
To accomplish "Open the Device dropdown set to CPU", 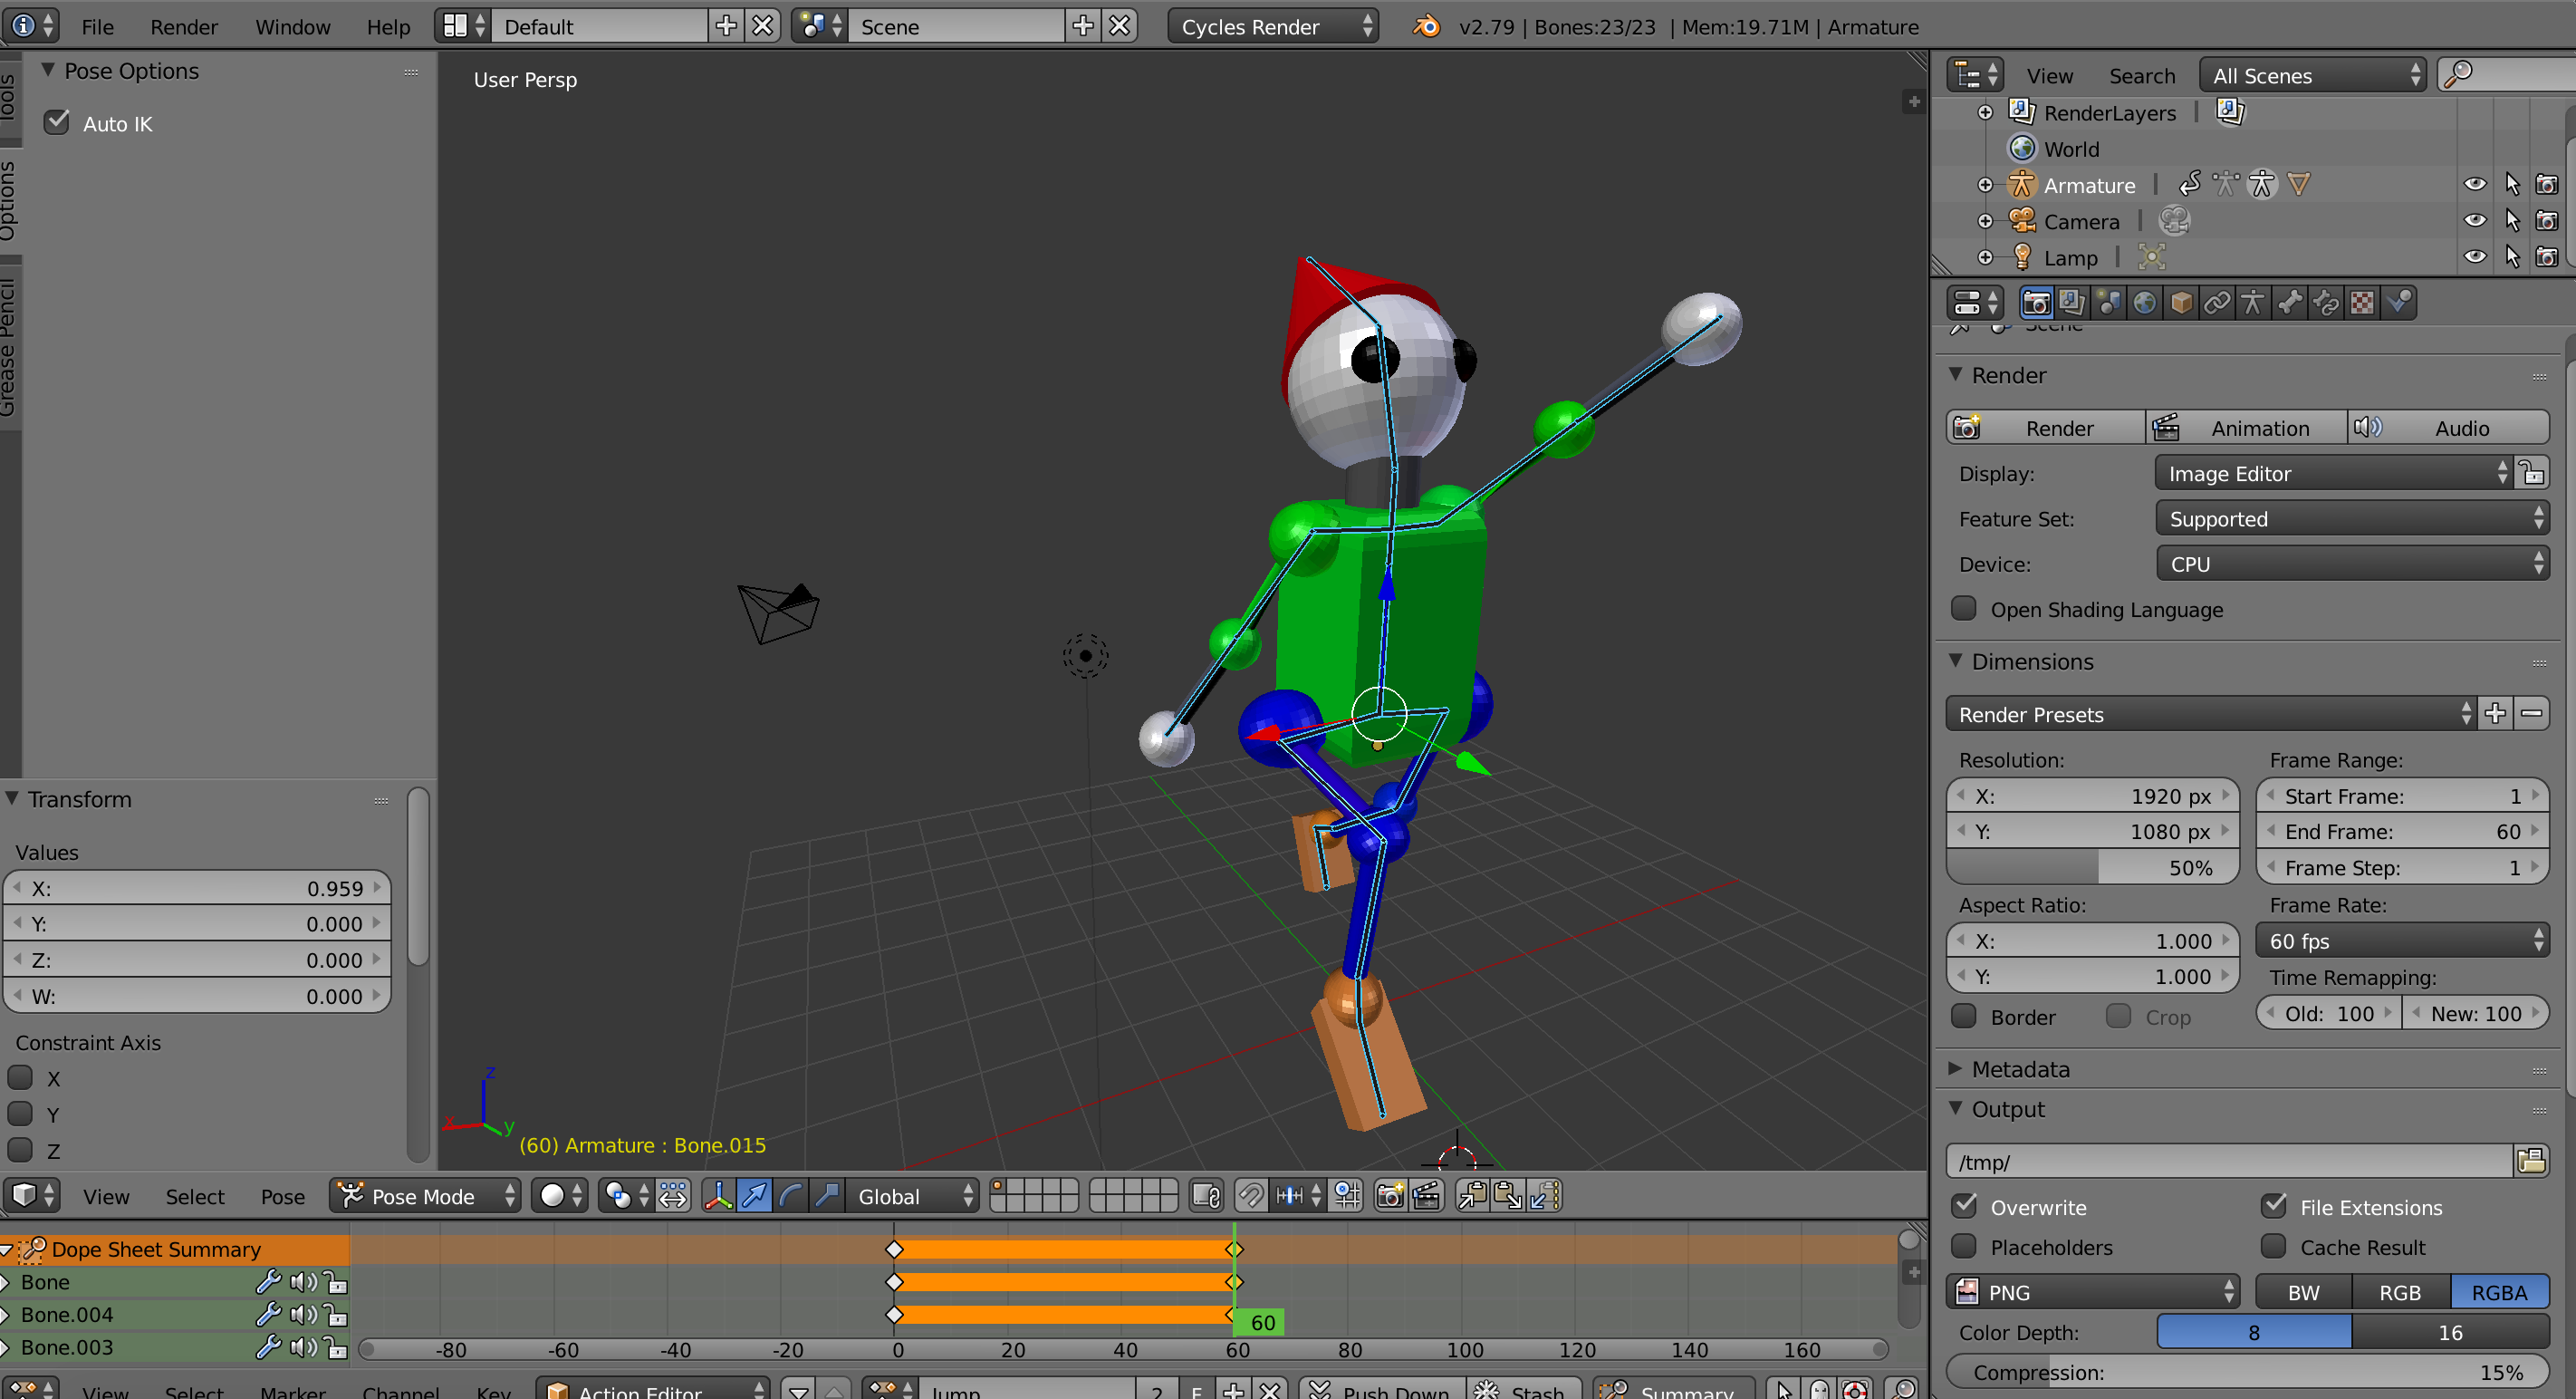I will tap(2351, 564).
